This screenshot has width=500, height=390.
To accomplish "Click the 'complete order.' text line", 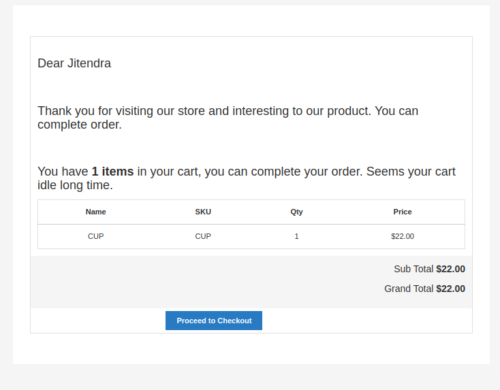I will pos(80,125).
